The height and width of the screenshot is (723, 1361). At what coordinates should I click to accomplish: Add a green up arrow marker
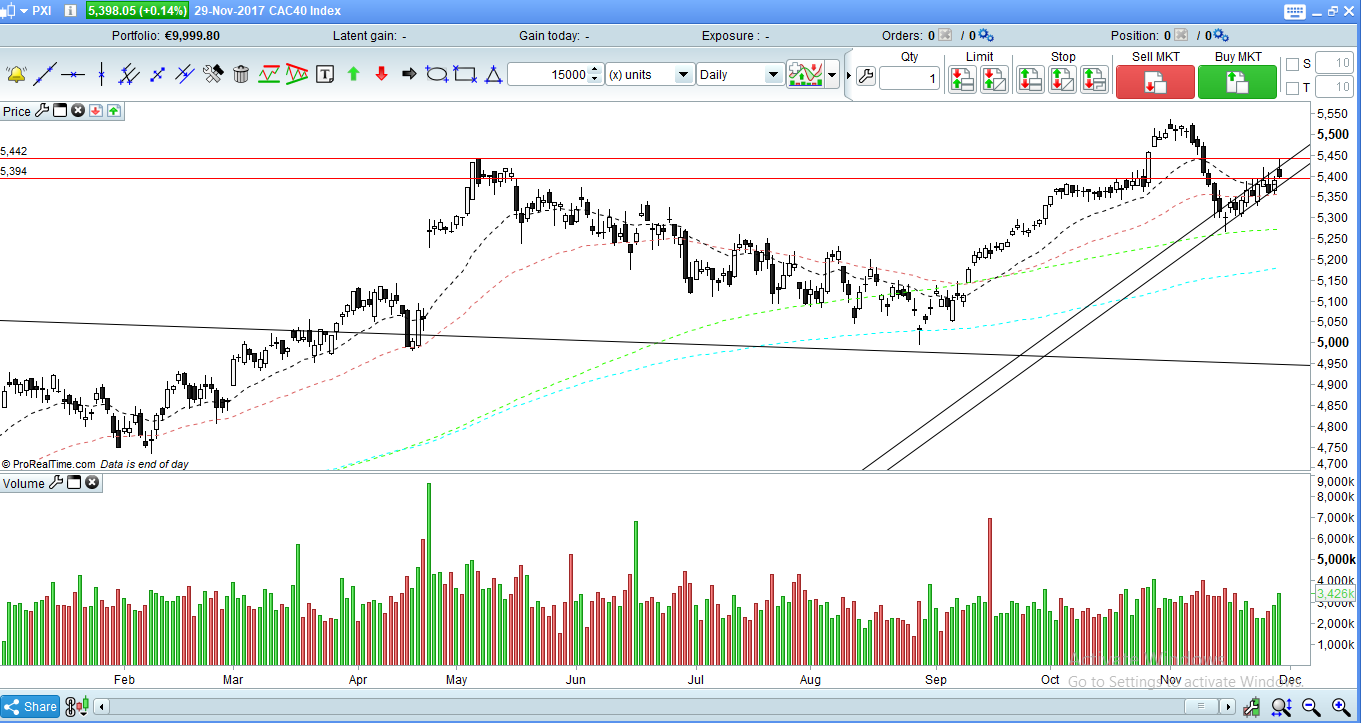353,74
